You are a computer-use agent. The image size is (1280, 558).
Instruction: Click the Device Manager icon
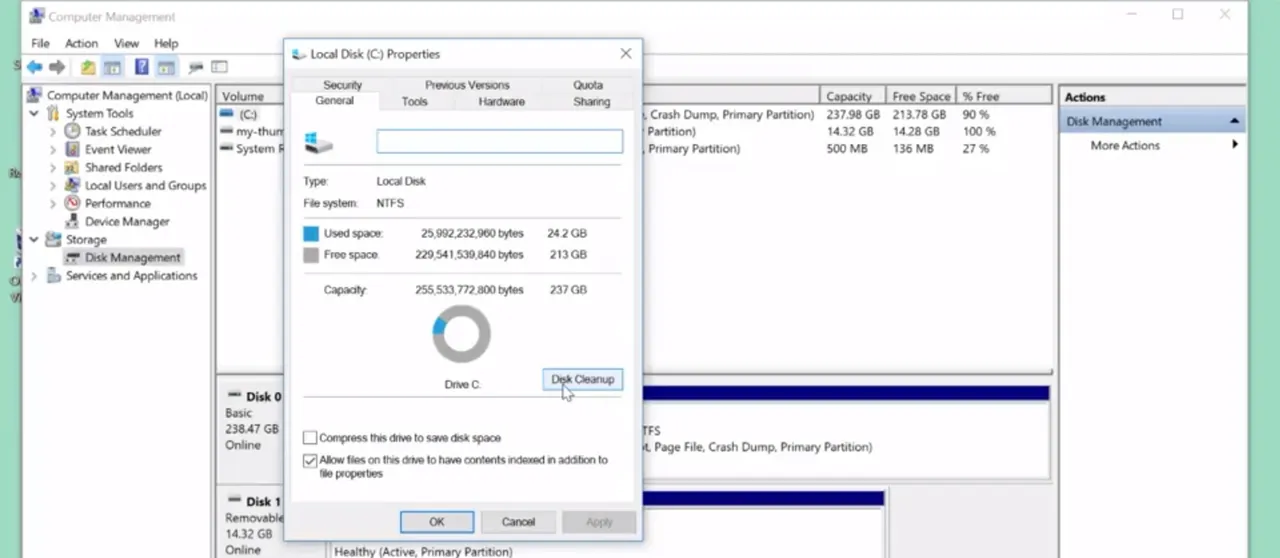pos(72,221)
